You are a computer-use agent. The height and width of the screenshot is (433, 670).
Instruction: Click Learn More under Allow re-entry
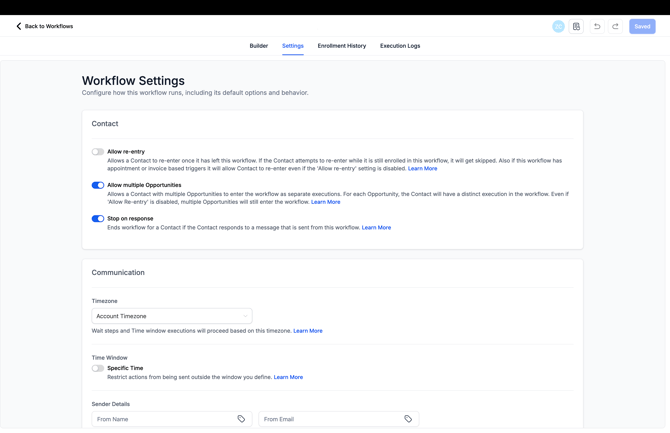[422, 169]
